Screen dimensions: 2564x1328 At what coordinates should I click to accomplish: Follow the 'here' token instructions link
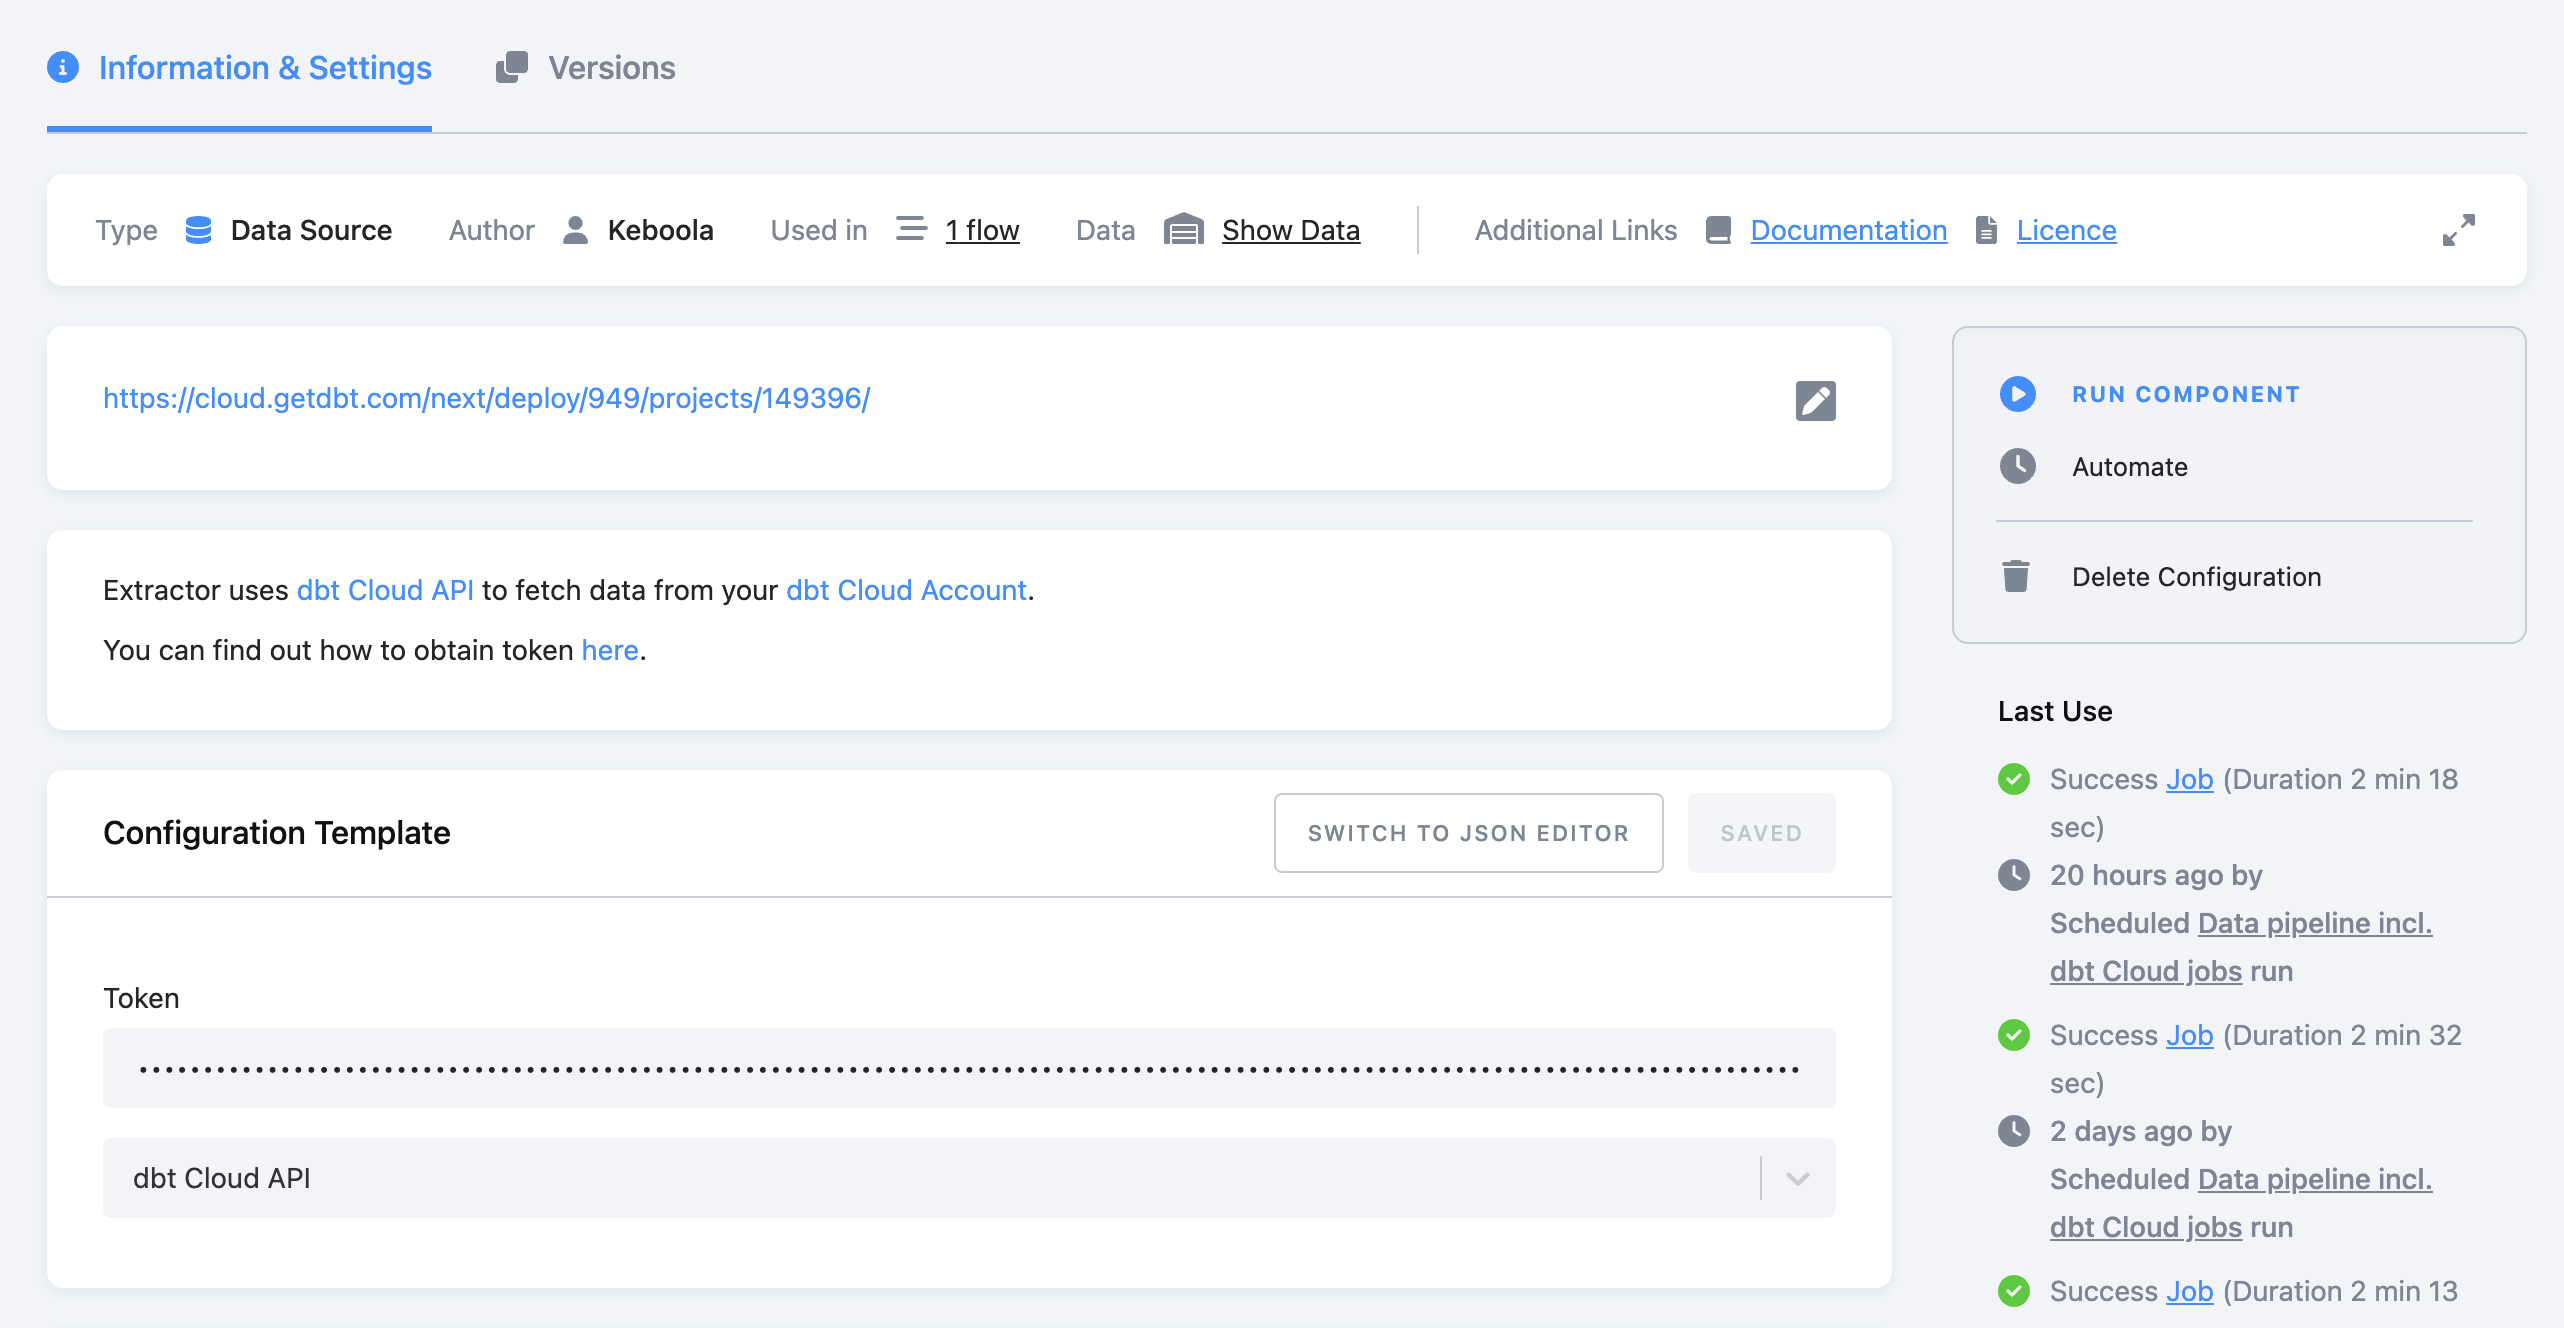(610, 650)
